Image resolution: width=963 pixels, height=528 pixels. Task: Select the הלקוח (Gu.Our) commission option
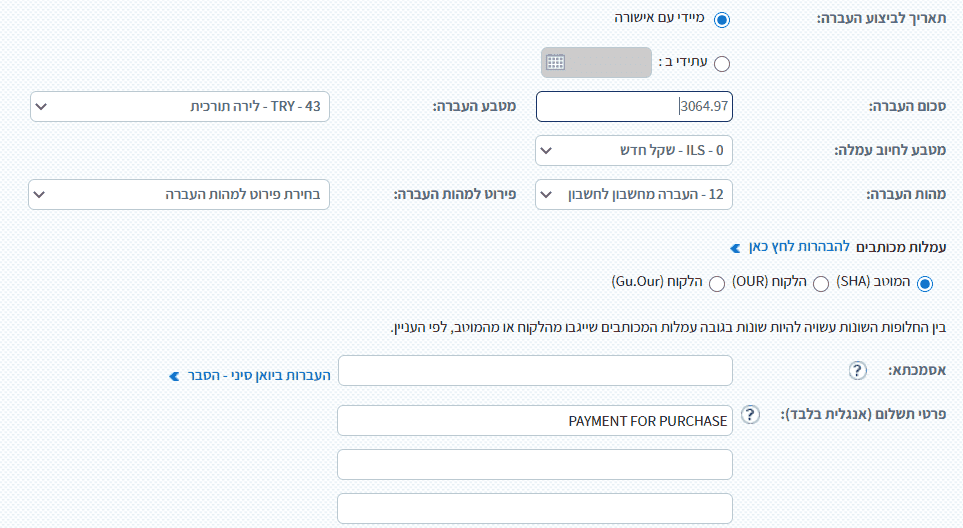[x=716, y=284]
